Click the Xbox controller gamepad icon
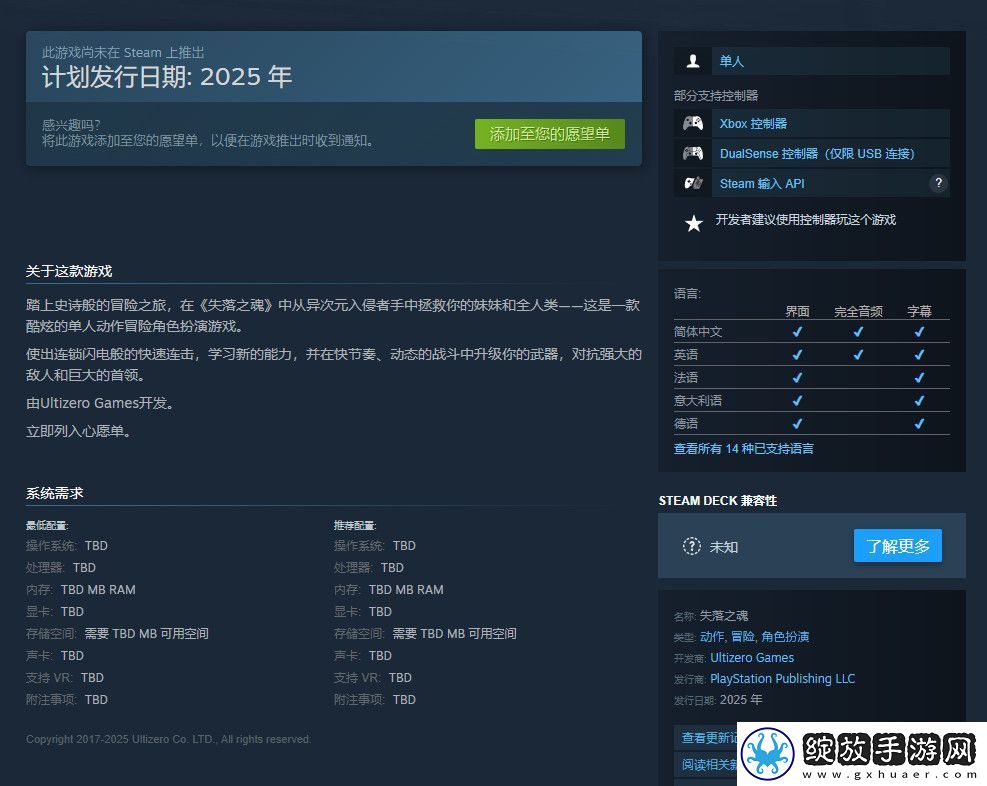The image size is (987, 786). (693, 123)
